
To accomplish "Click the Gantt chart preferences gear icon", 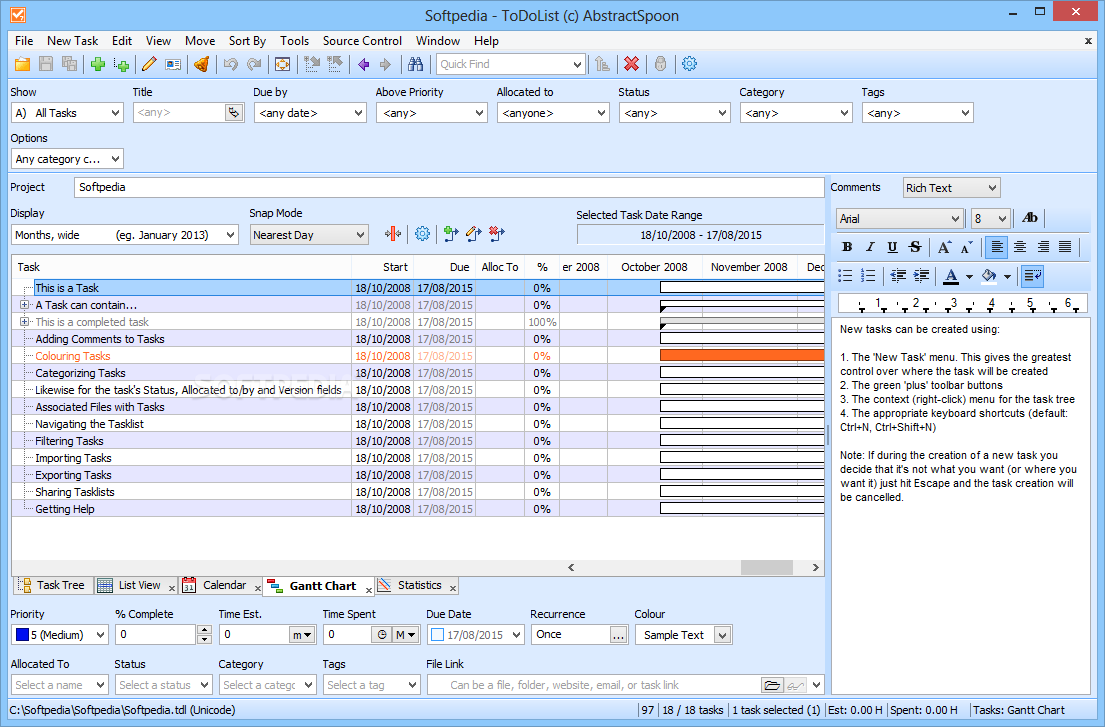I will [x=422, y=234].
